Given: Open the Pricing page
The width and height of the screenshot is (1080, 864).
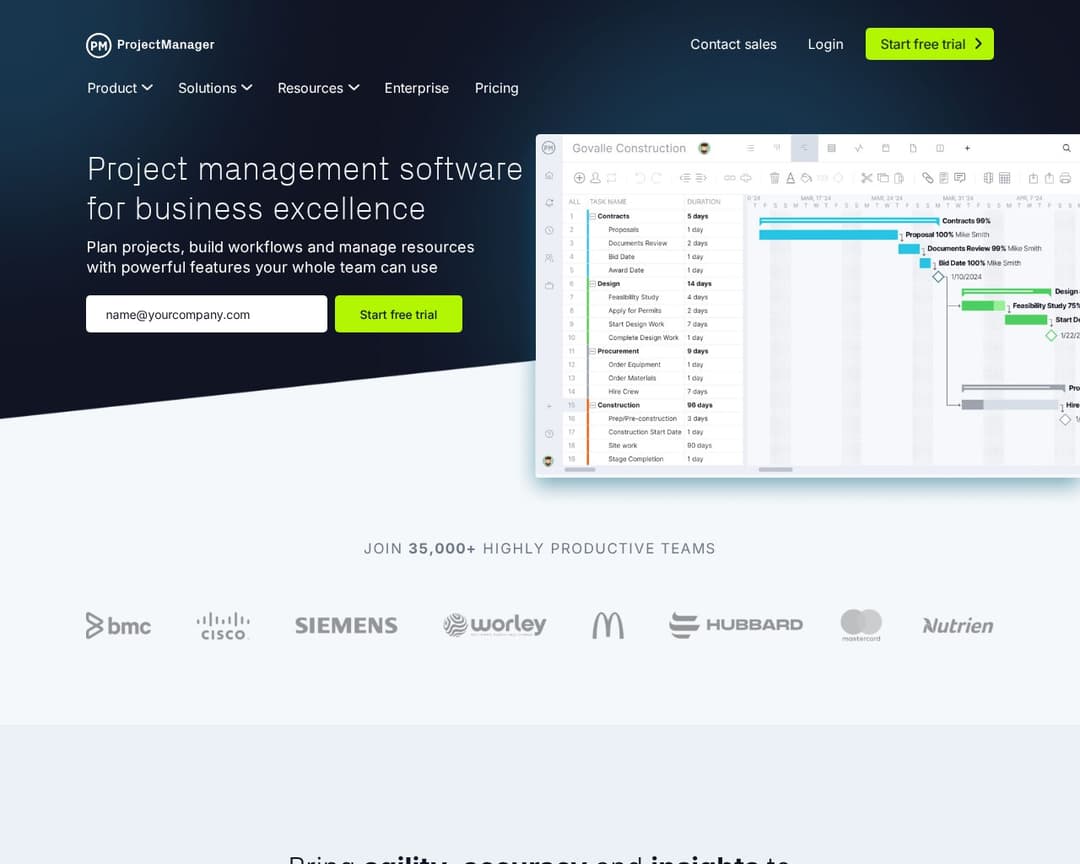Looking at the screenshot, I should pyautogui.click(x=497, y=88).
